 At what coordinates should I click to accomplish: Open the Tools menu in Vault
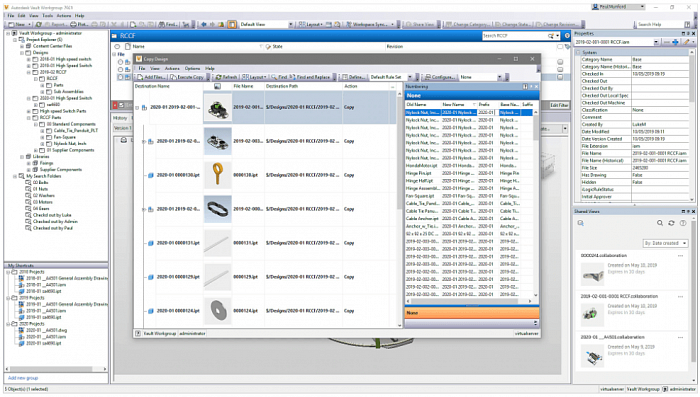47,16
